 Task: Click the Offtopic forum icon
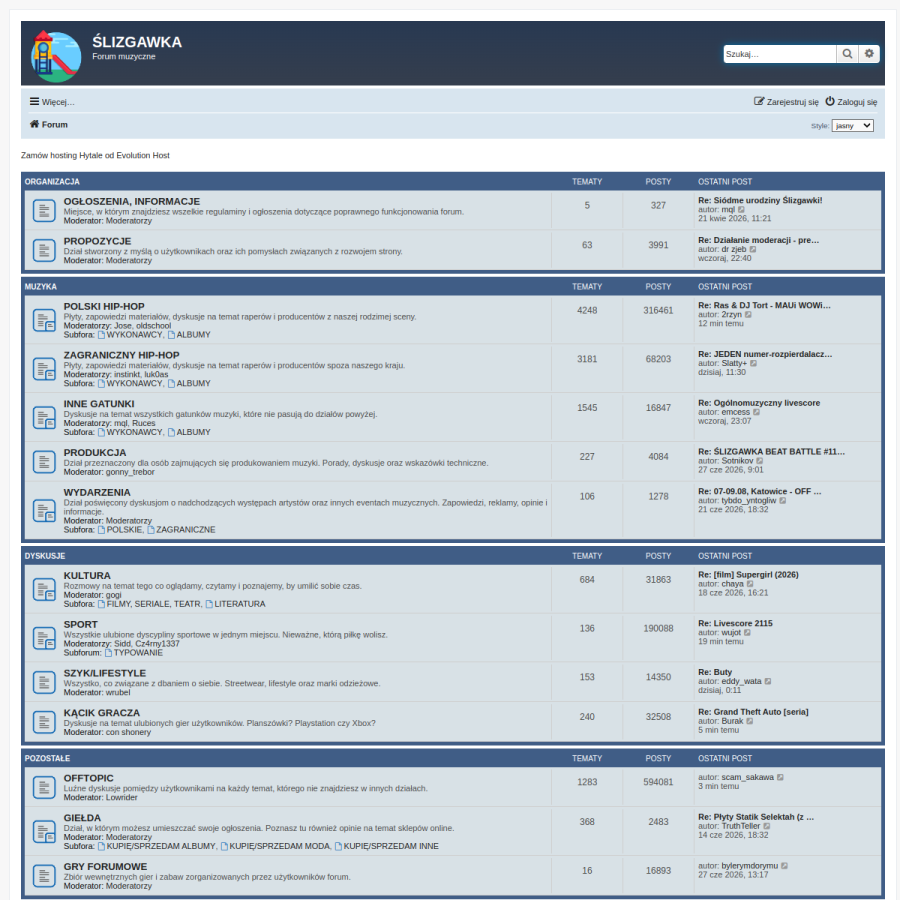coord(44,788)
